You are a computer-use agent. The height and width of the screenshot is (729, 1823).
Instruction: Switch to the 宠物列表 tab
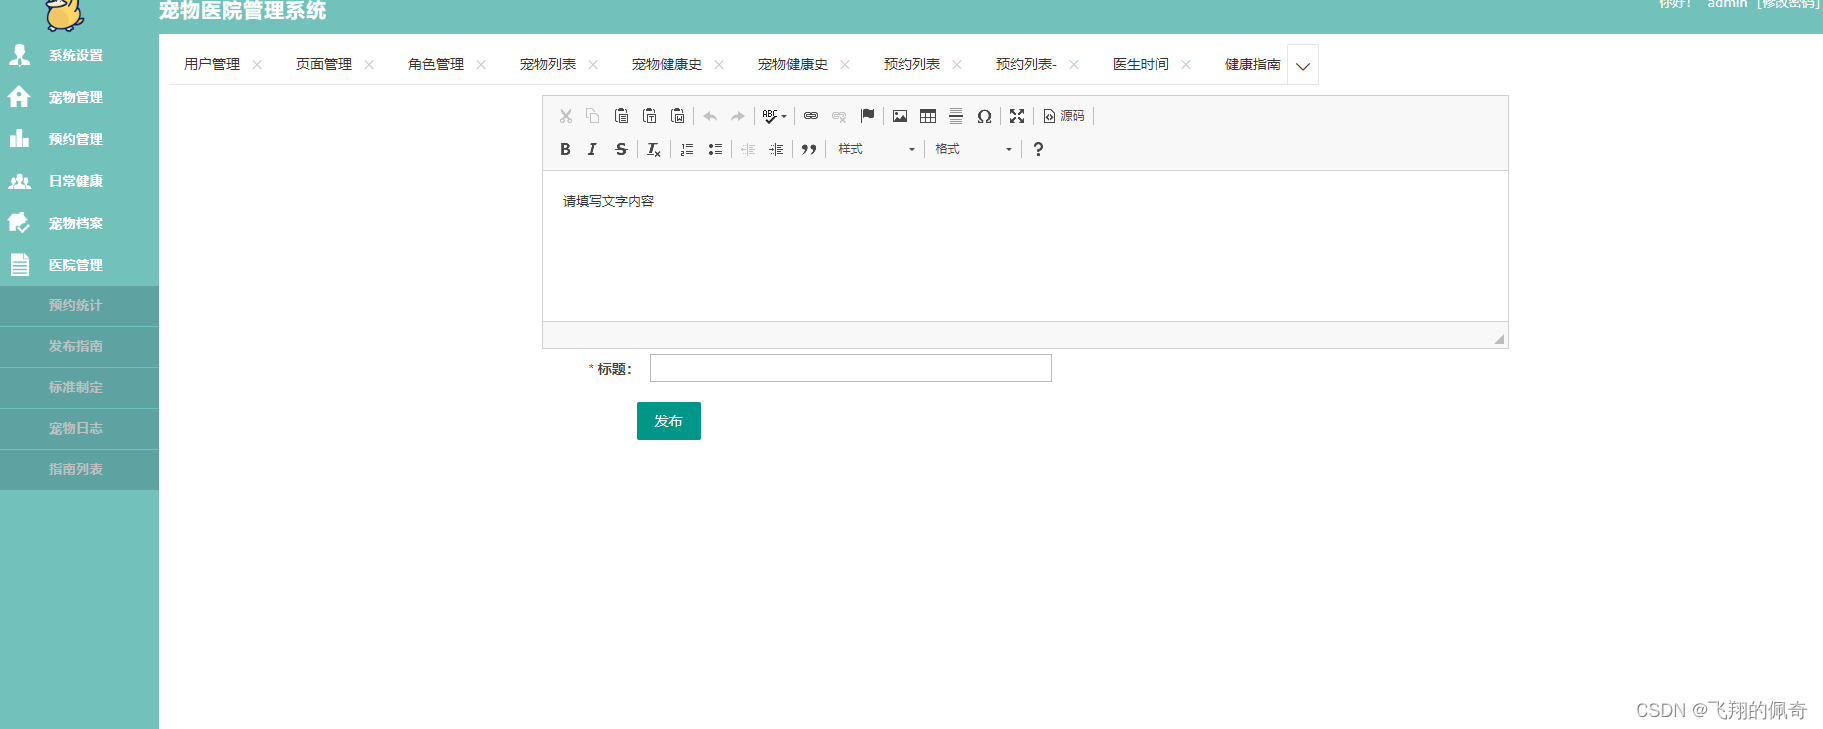tap(548, 64)
